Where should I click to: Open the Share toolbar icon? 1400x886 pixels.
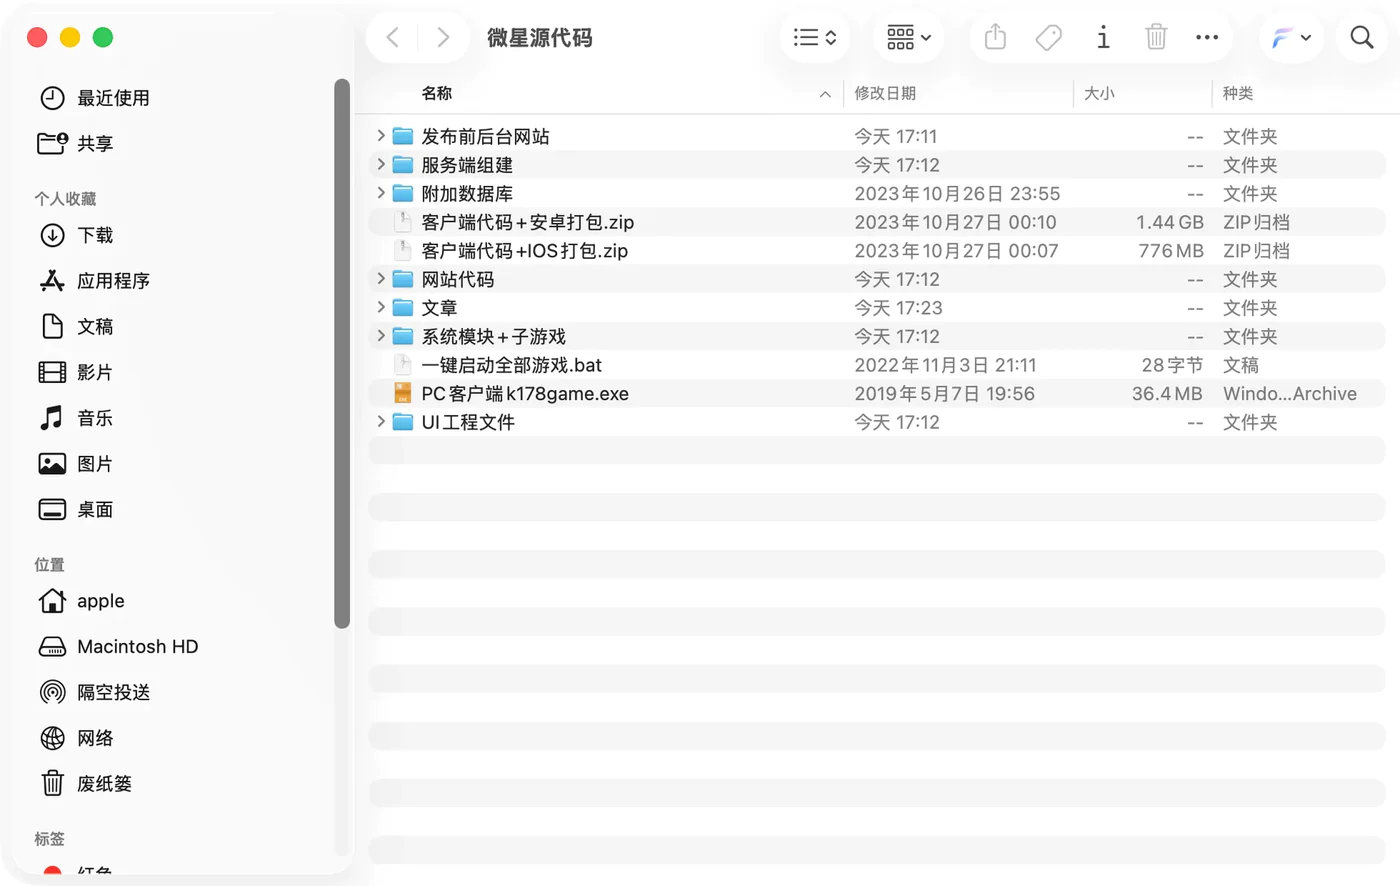[995, 38]
